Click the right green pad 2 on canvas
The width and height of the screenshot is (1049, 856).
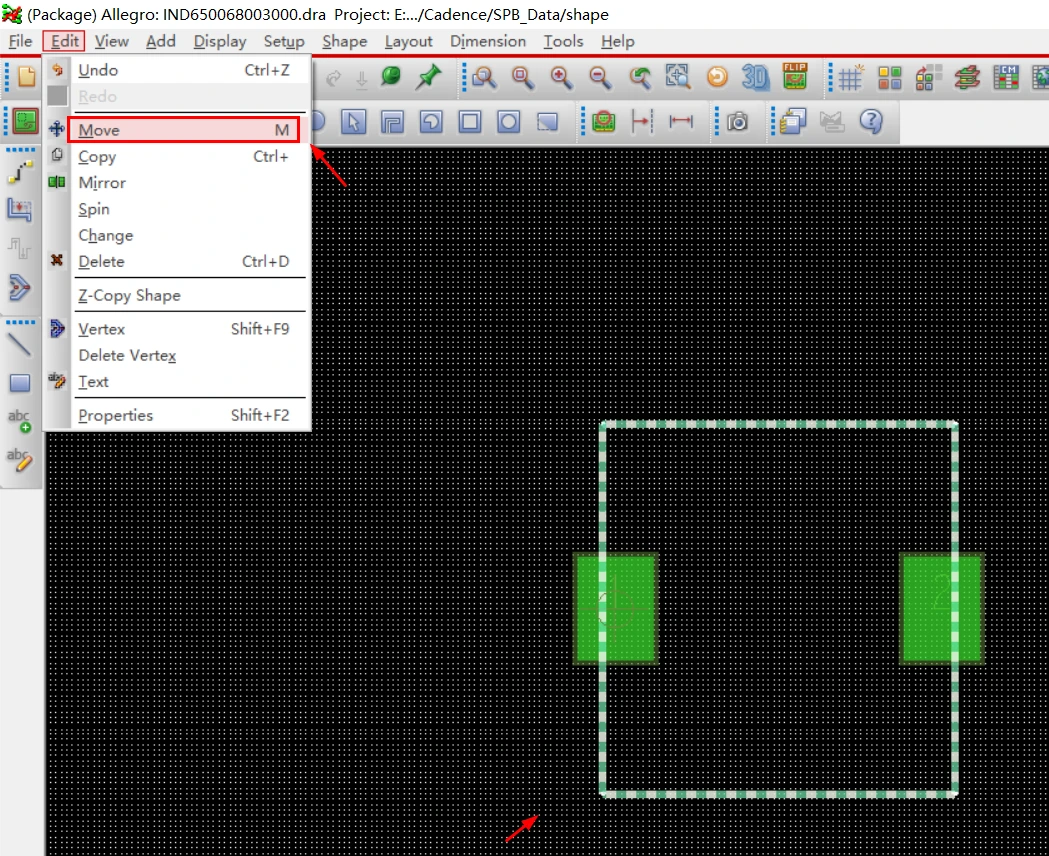(x=942, y=609)
